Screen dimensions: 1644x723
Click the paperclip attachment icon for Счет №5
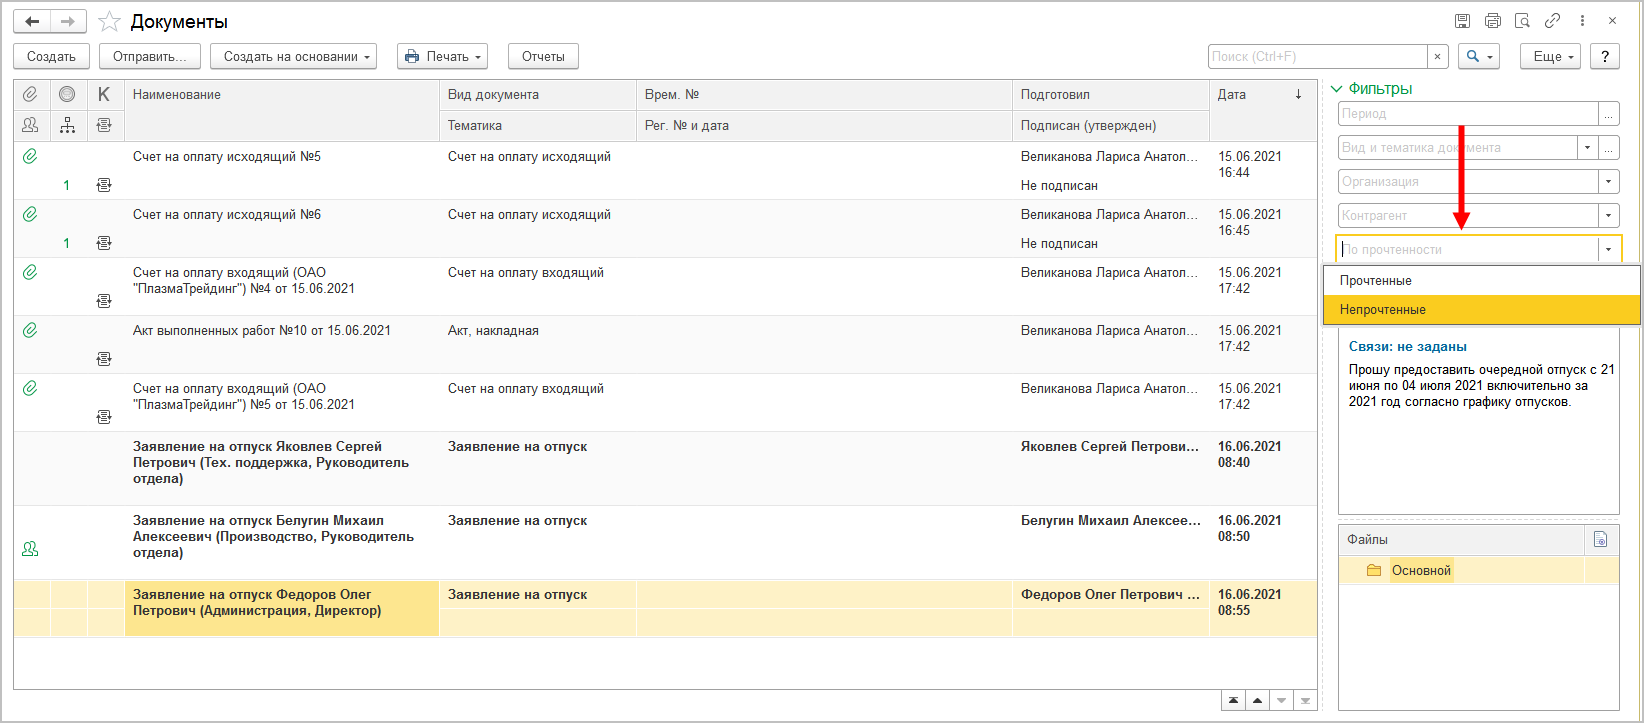click(30, 157)
